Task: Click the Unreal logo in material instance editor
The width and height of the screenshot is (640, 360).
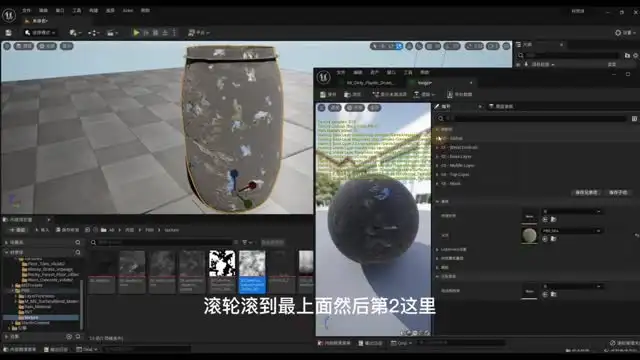Action: click(x=324, y=77)
